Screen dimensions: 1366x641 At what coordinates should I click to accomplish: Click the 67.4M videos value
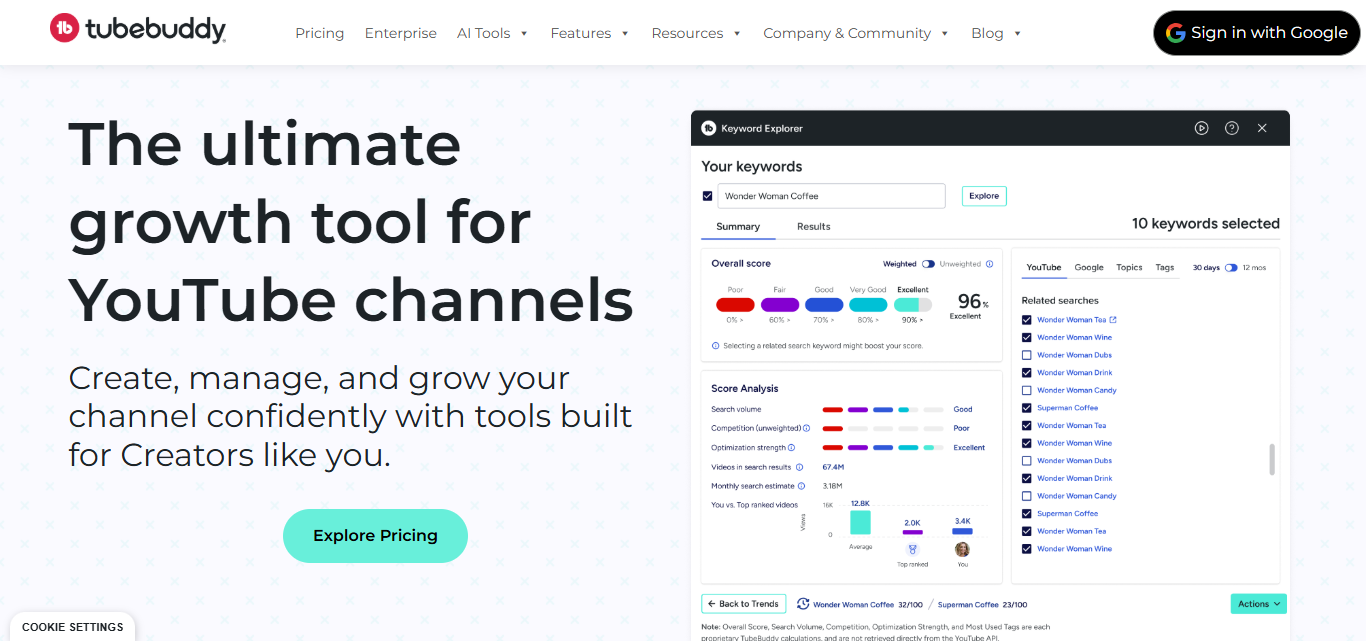coord(833,467)
